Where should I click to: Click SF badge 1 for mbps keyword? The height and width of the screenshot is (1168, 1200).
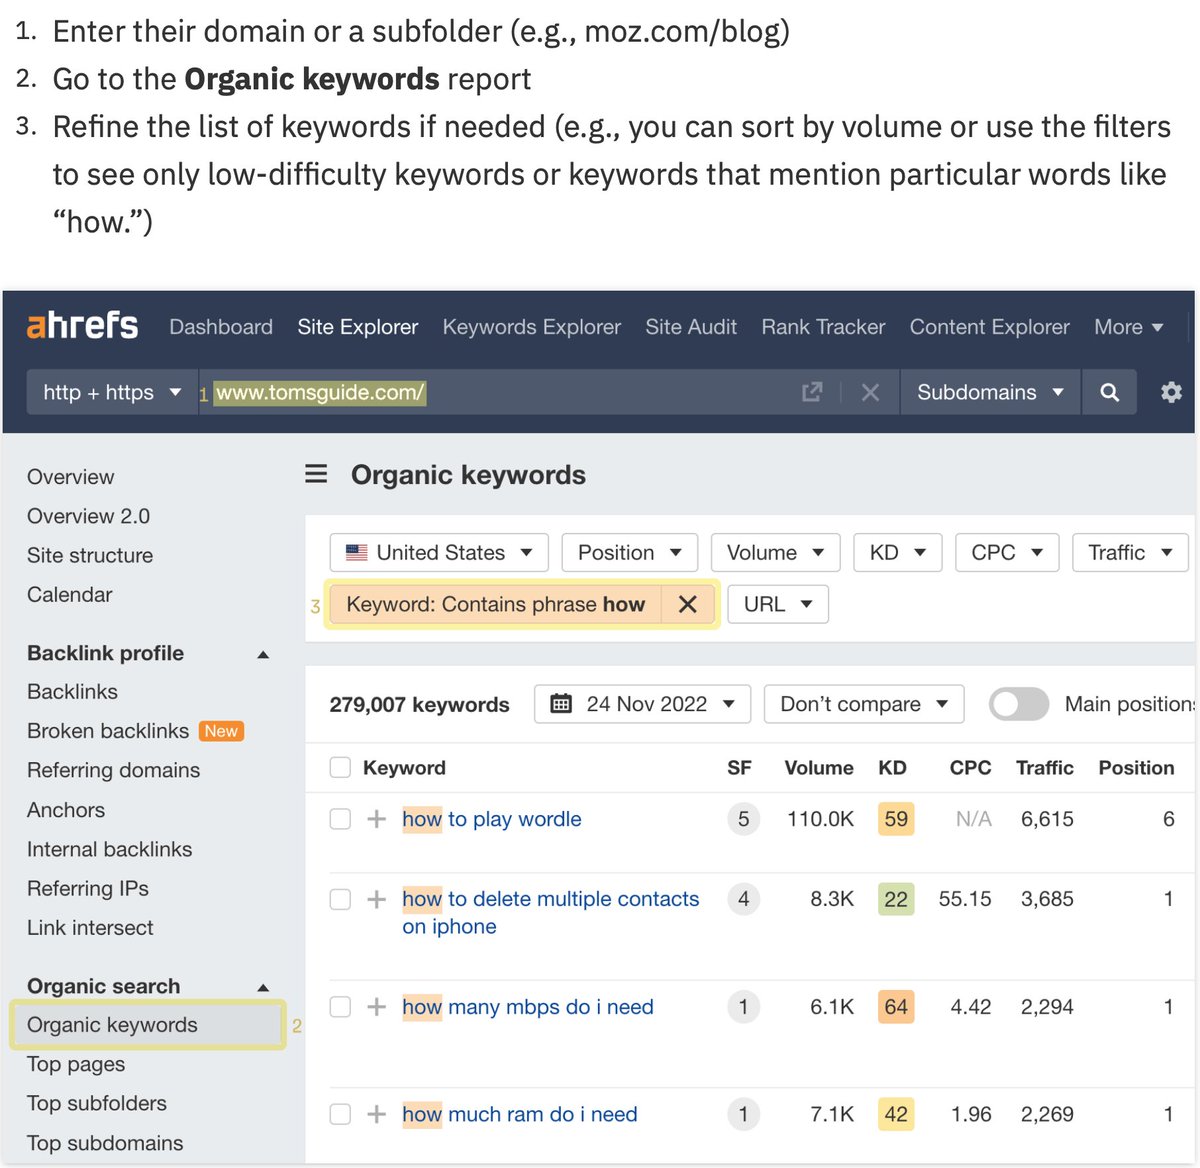pyautogui.click(x=743, y=1007)
